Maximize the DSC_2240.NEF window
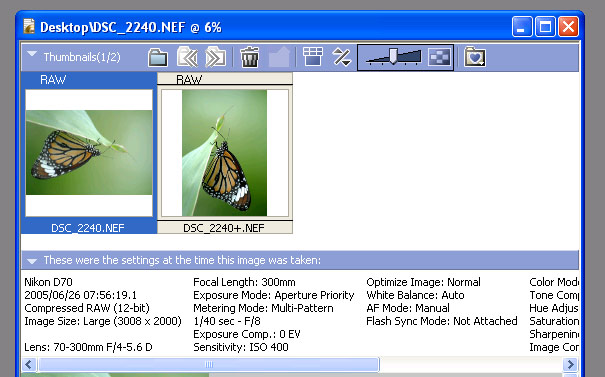Viewport: 605px width, 377px height. point(545,27)
